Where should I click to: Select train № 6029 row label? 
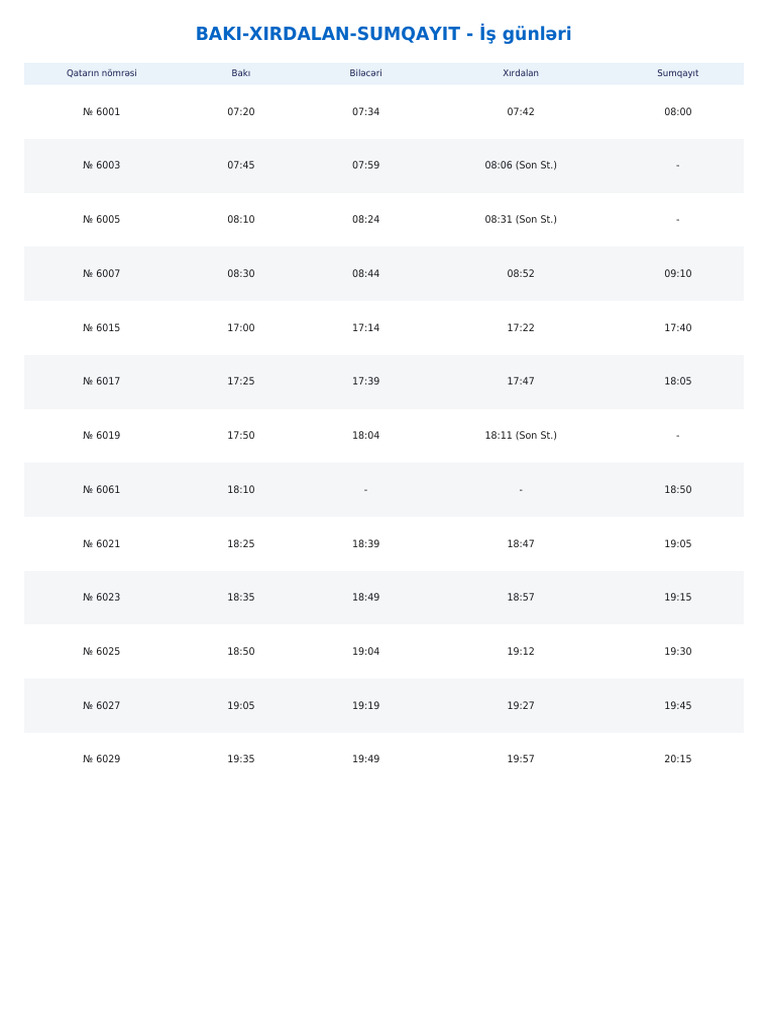point(101,760)
